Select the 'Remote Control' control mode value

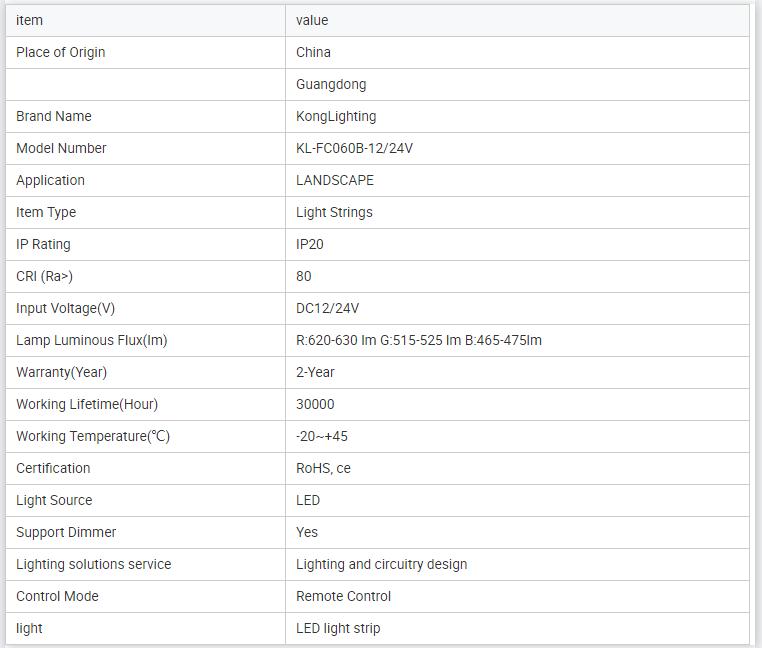(343, 596)
